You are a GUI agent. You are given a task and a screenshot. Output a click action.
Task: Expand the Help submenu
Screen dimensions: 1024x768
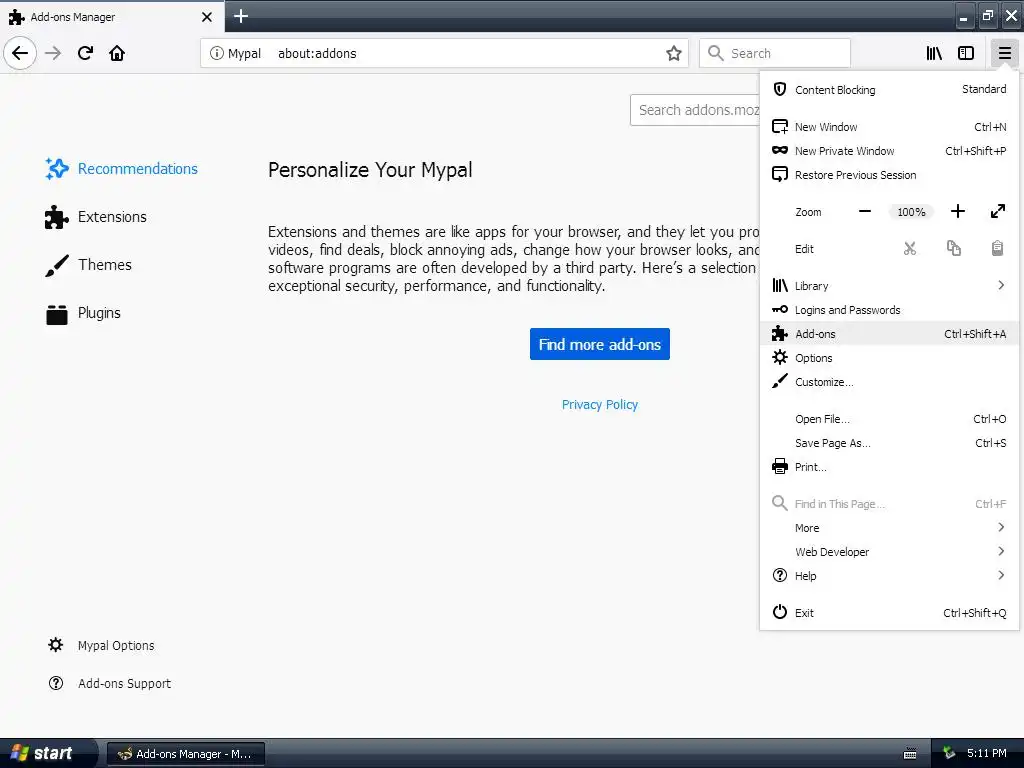[x=889, y=576]
